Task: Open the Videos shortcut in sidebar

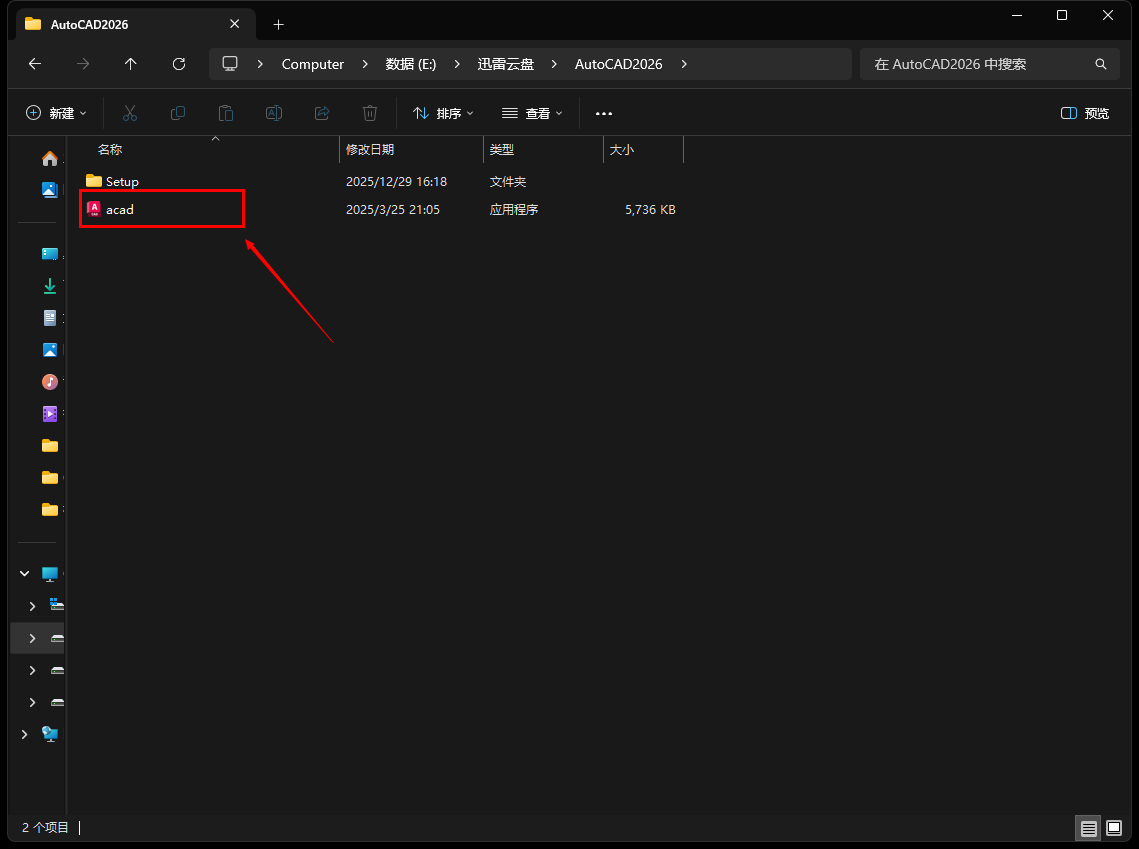Action: [x=49, y=413]
